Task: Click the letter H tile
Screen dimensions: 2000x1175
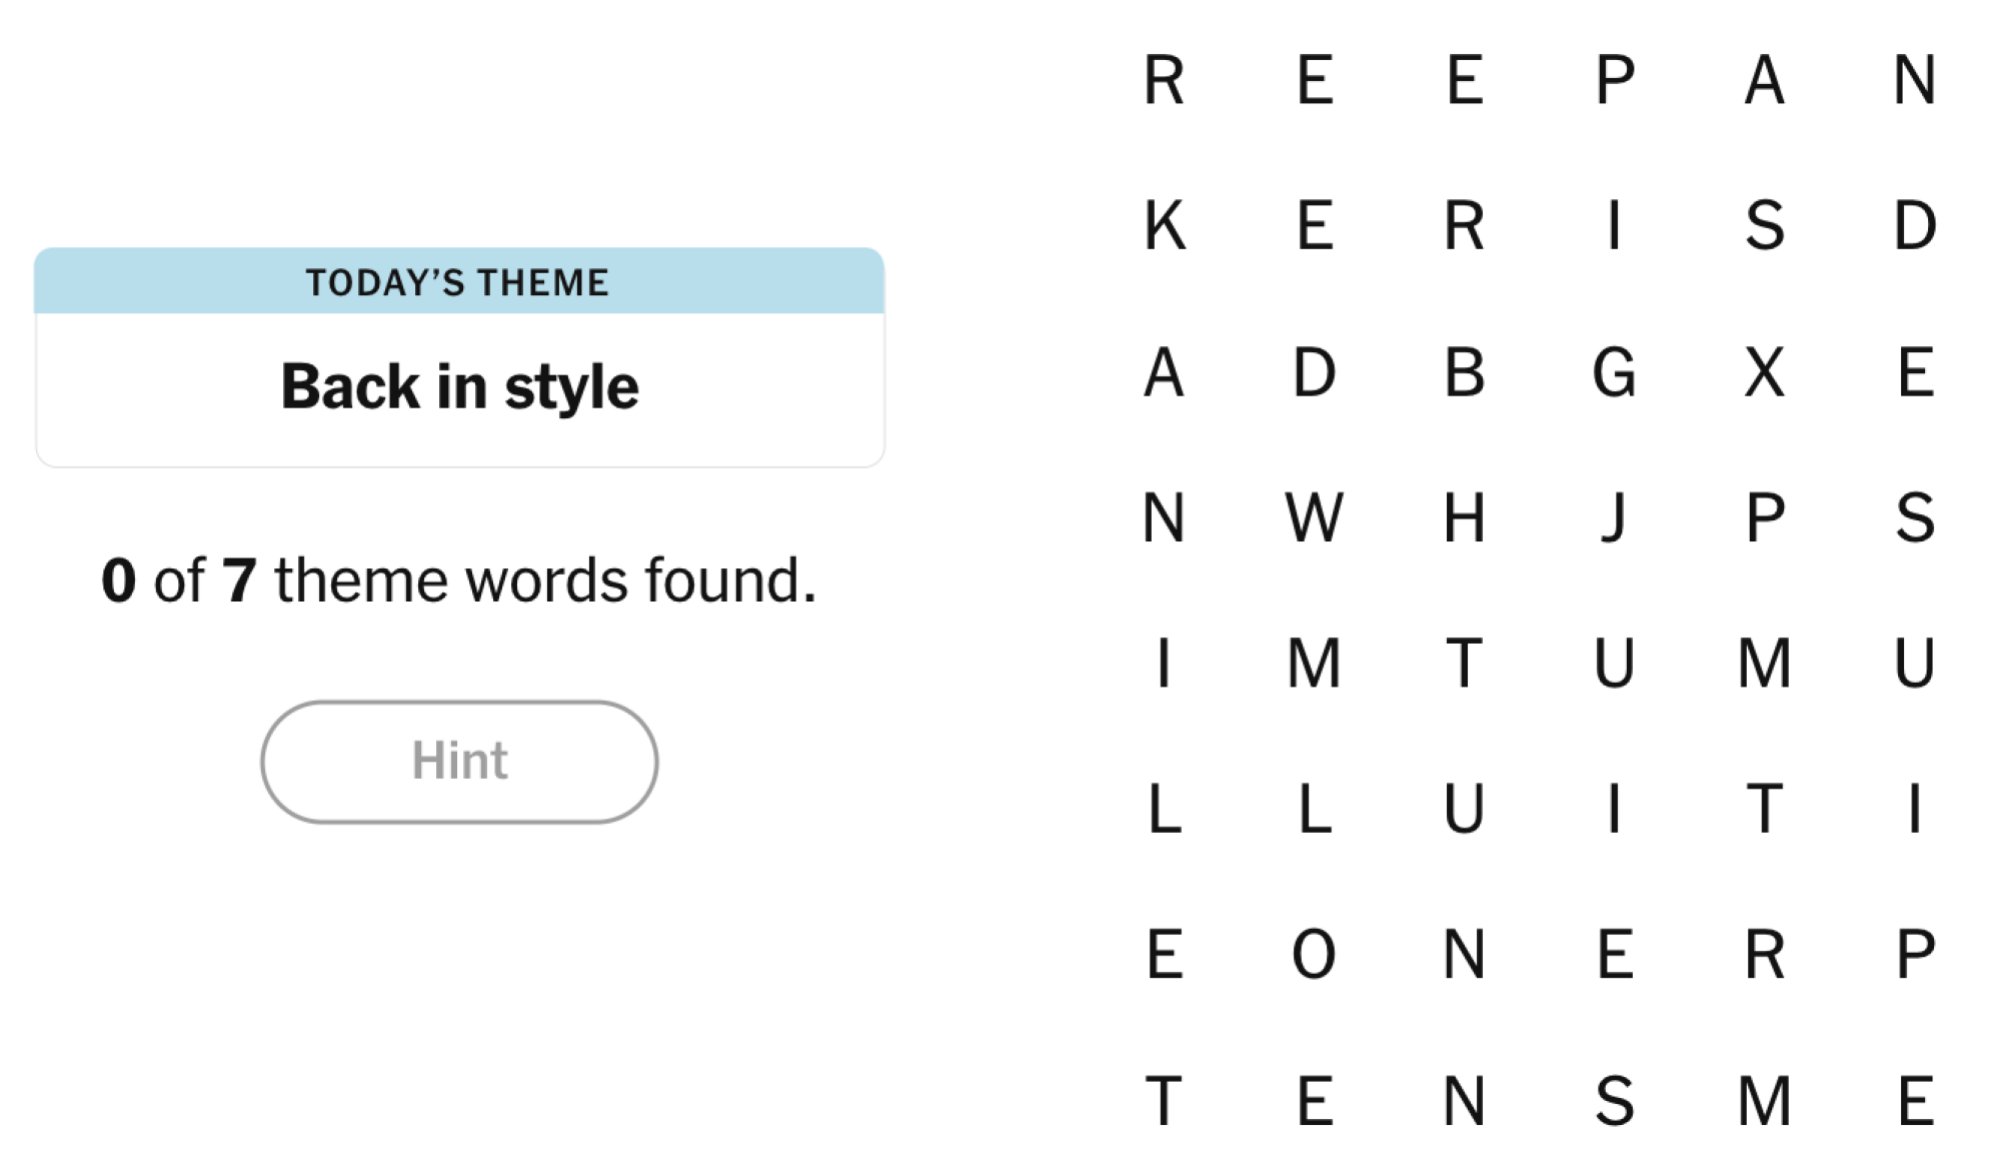Action: [1464, 518]
